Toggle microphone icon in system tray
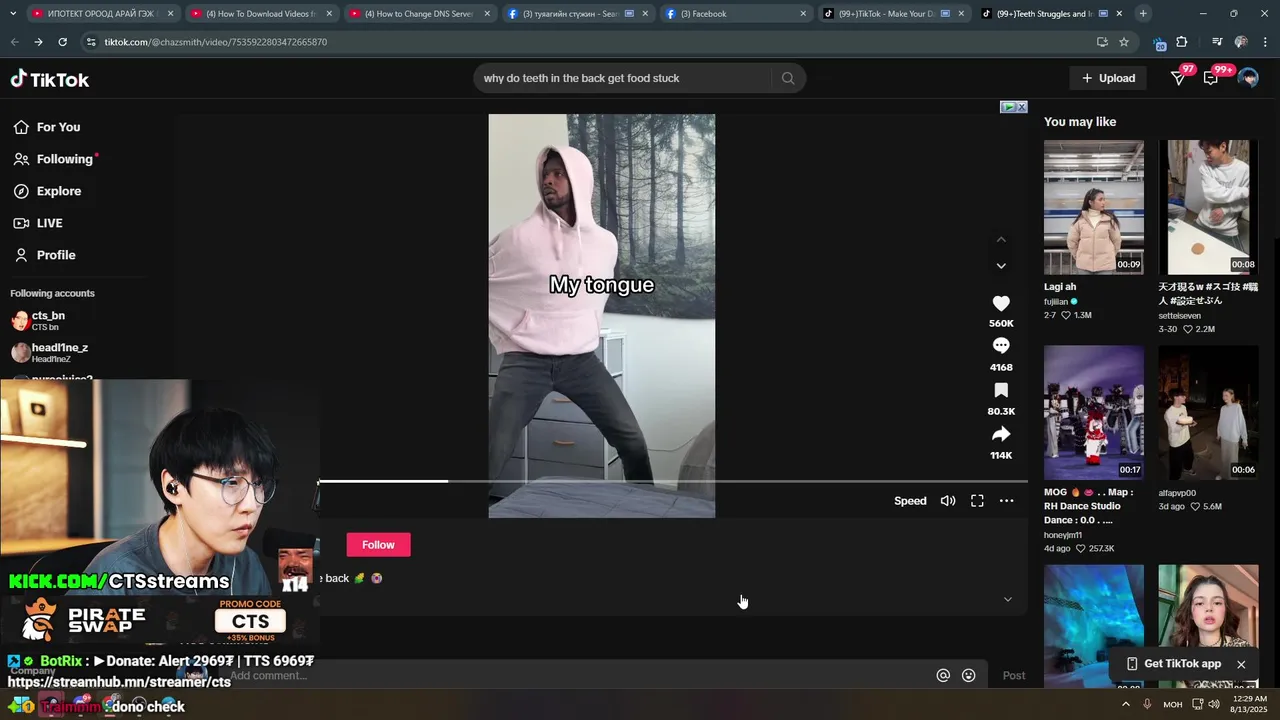 (1147, 704)
